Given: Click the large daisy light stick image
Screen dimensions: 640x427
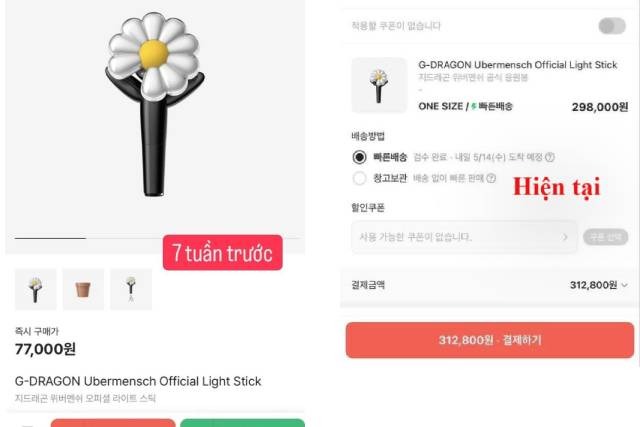Looking at the screenshot, I should pos(154,104).
